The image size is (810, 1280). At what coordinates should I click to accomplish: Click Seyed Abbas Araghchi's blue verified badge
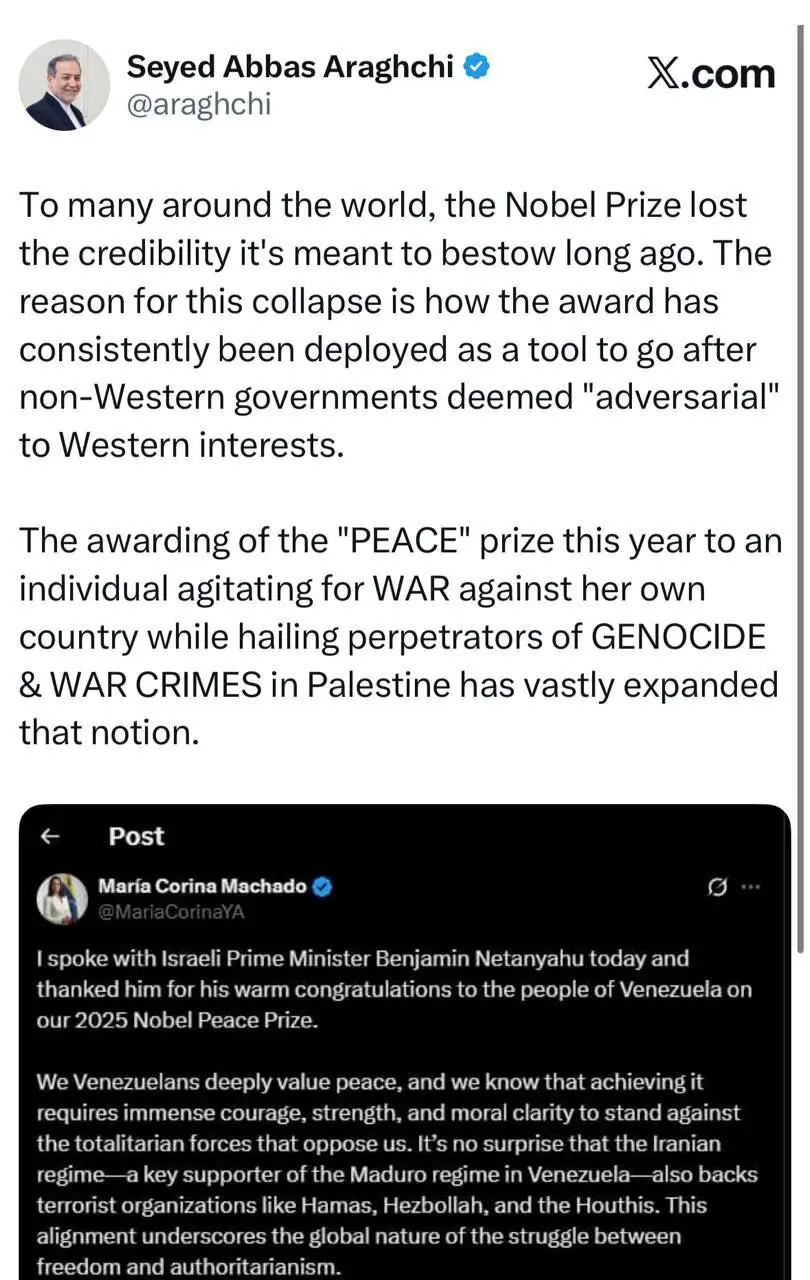coord(478,67)
